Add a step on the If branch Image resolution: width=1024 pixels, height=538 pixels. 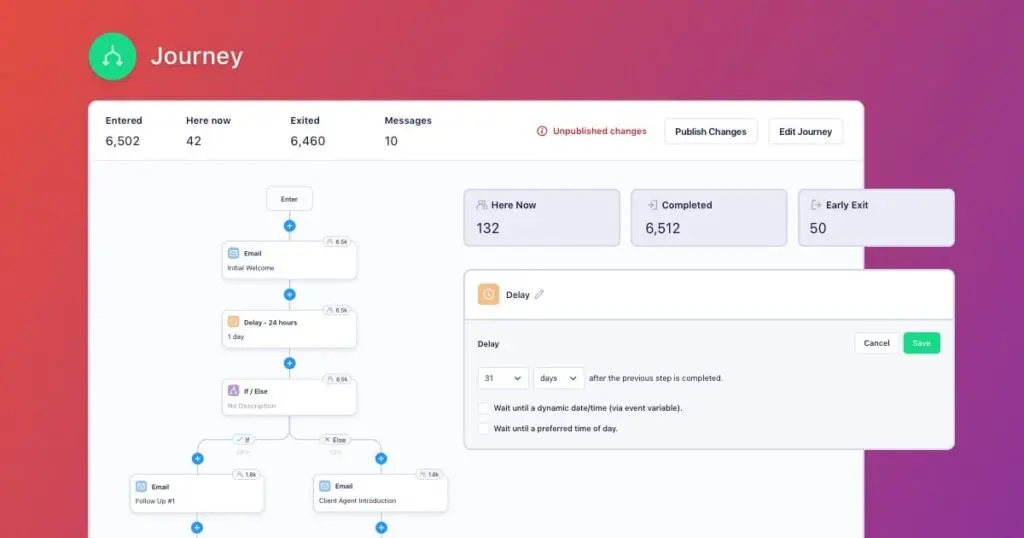[x=198, y=459]
